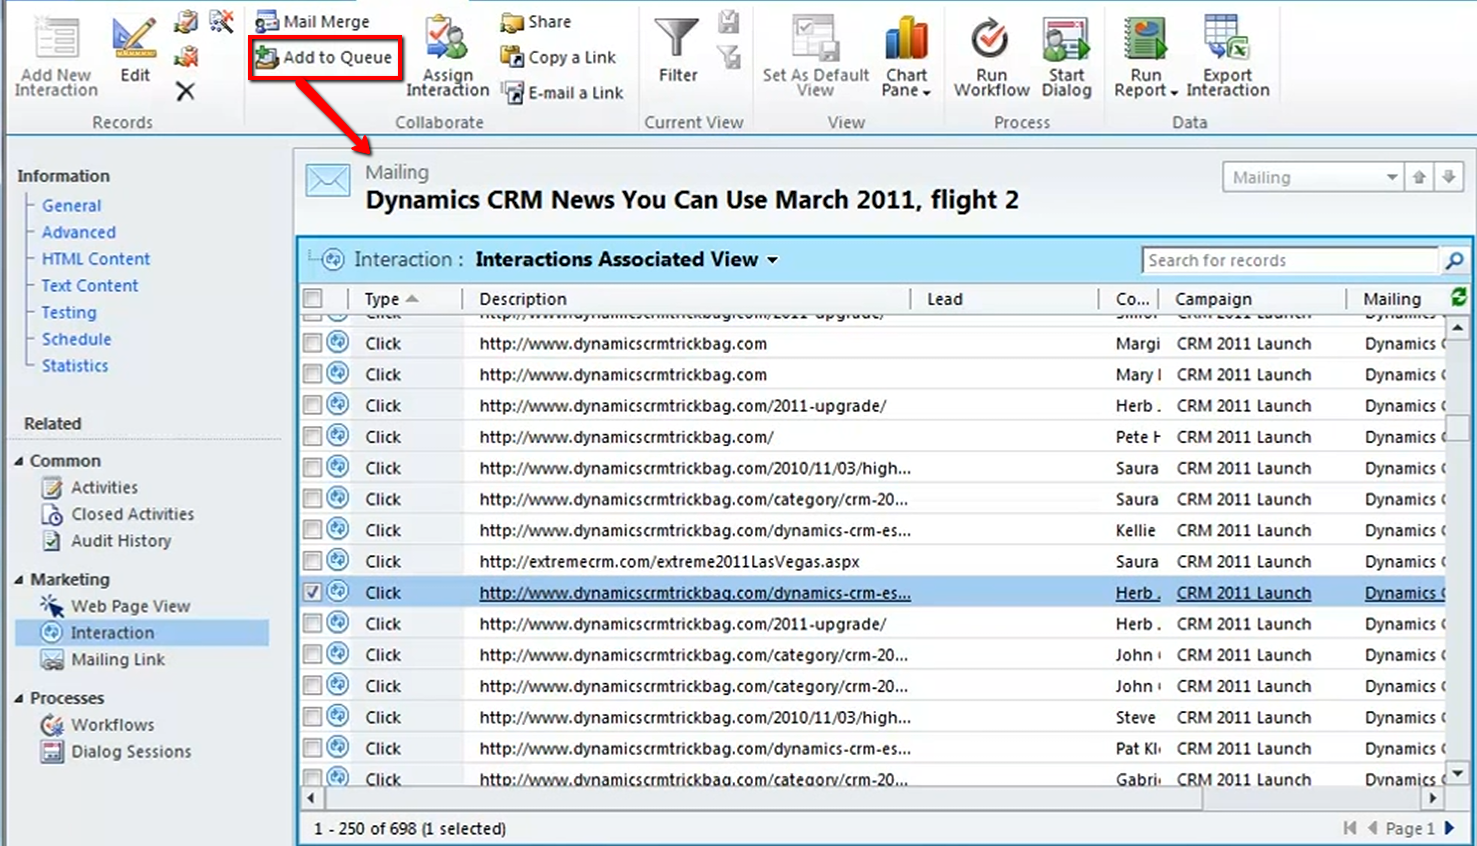The height and width of the screenshot is (846, 1477).
Task: Open Workflows under Processes
Action: pos(98,725)
